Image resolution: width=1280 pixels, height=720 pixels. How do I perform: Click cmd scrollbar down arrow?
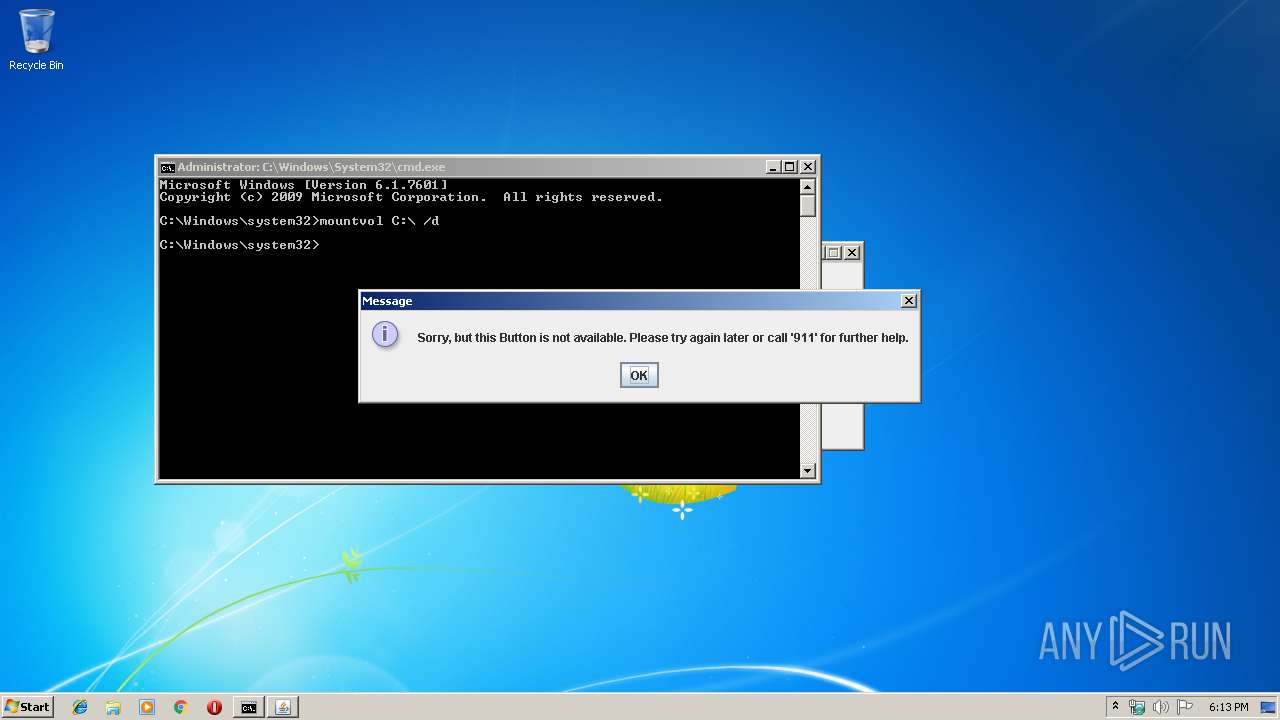(x=808, y=471)
